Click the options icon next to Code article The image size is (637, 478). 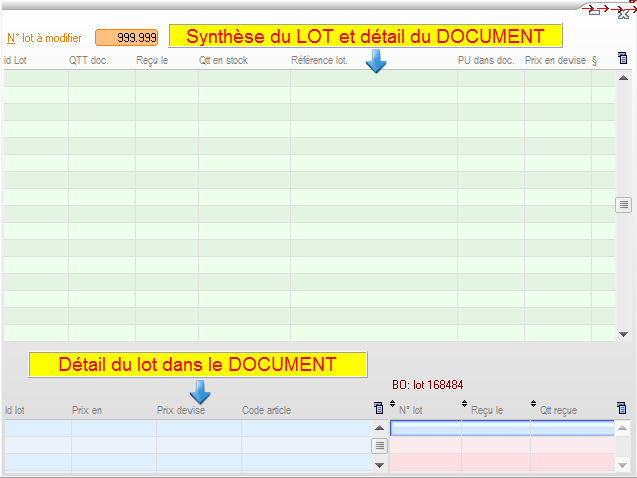pos(378,408)
